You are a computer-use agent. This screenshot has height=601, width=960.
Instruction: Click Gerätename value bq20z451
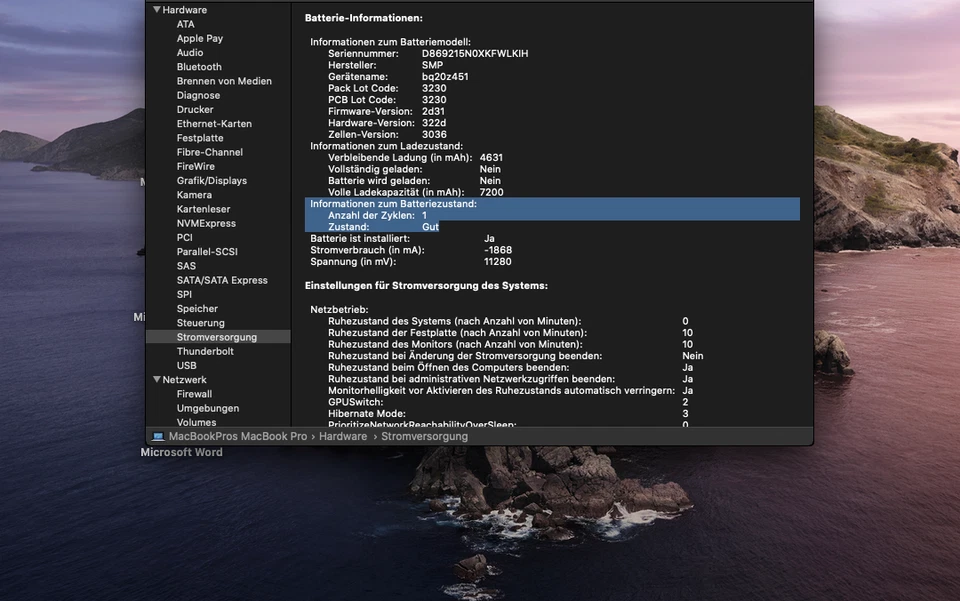pos(444,77)
